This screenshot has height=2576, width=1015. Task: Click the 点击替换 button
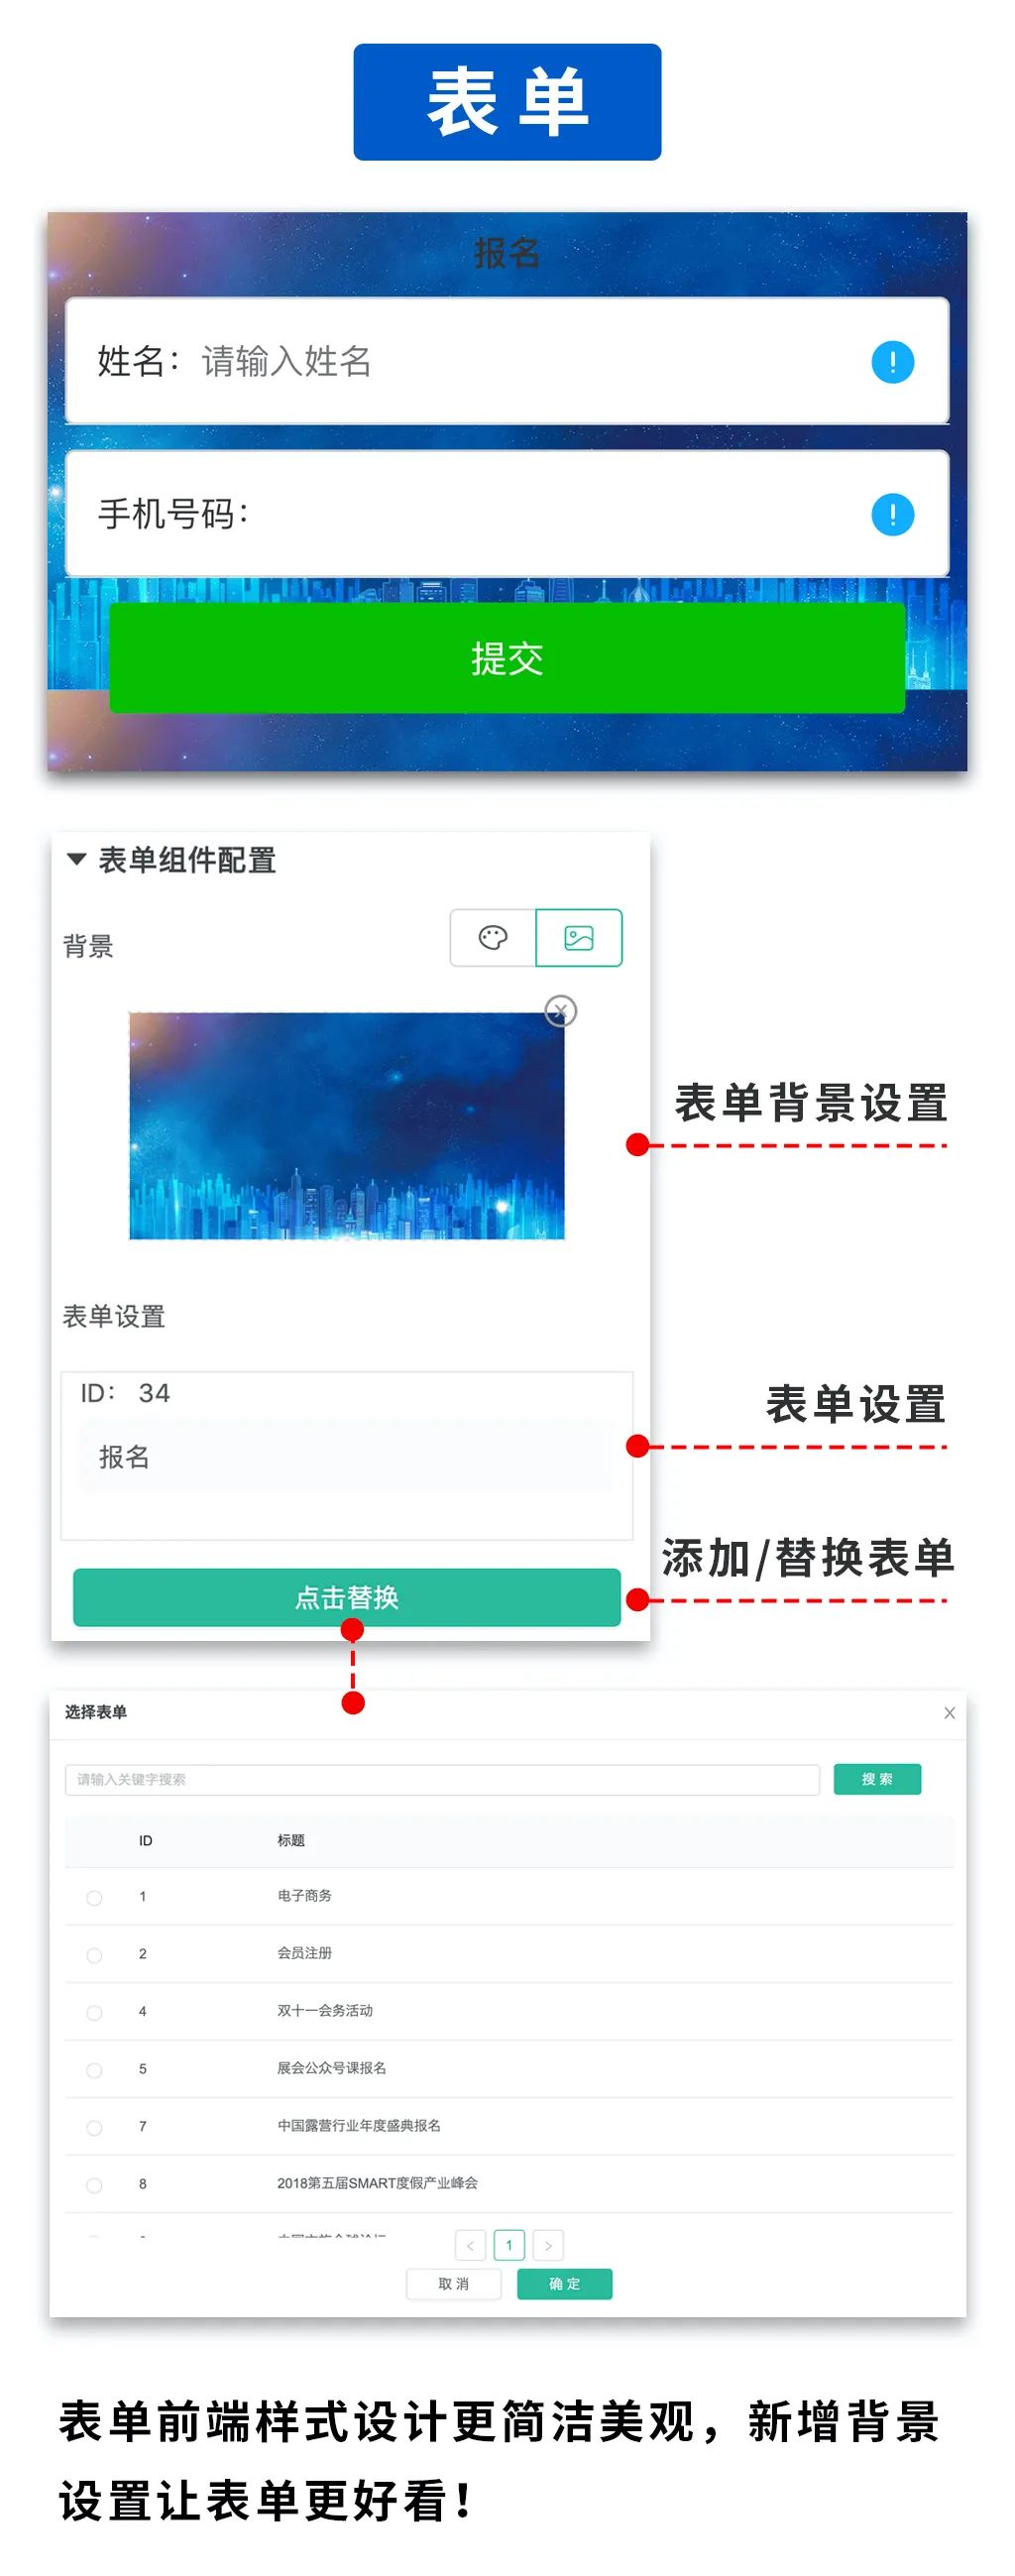(x=347, y=1597)
